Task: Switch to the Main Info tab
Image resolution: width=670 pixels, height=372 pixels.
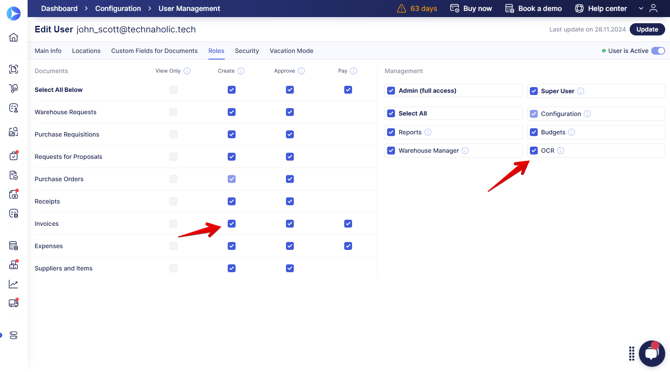Action: pyautogui.click(x=48, y=51)
